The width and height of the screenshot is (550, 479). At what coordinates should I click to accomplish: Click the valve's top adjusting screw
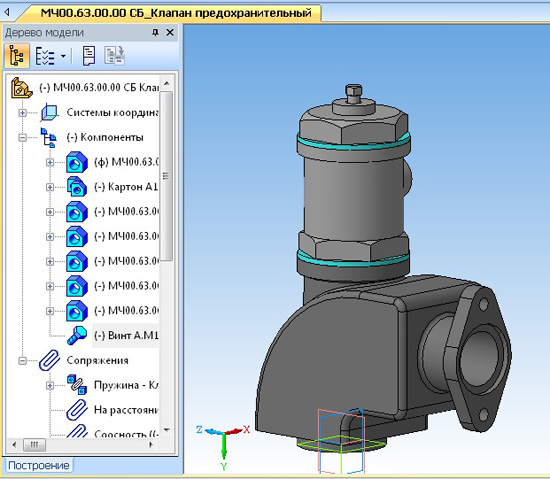[x=353, y=93]
